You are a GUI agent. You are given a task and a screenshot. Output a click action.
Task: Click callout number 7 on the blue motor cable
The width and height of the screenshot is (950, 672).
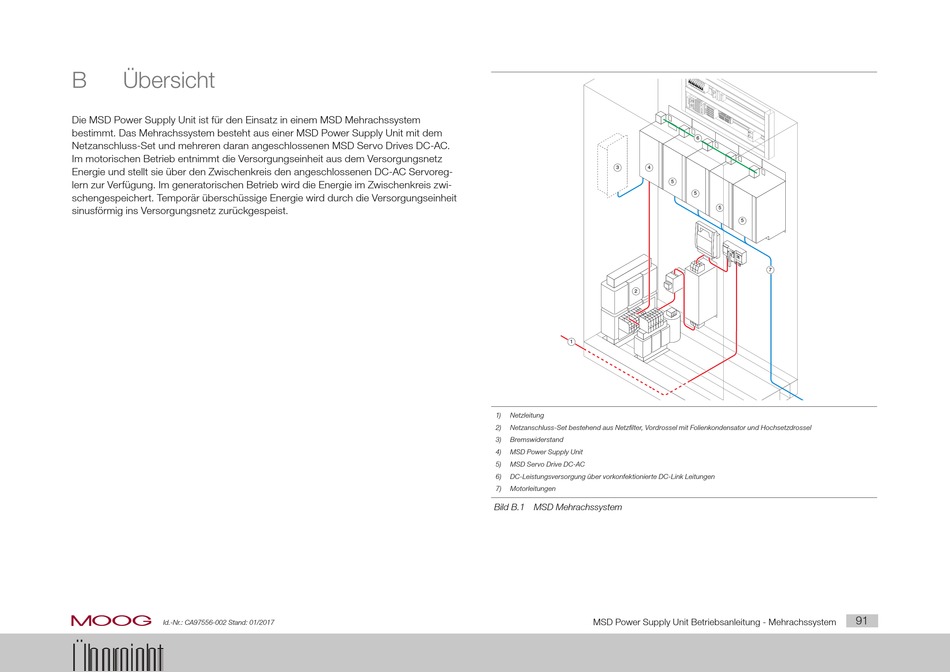(770, 270)
